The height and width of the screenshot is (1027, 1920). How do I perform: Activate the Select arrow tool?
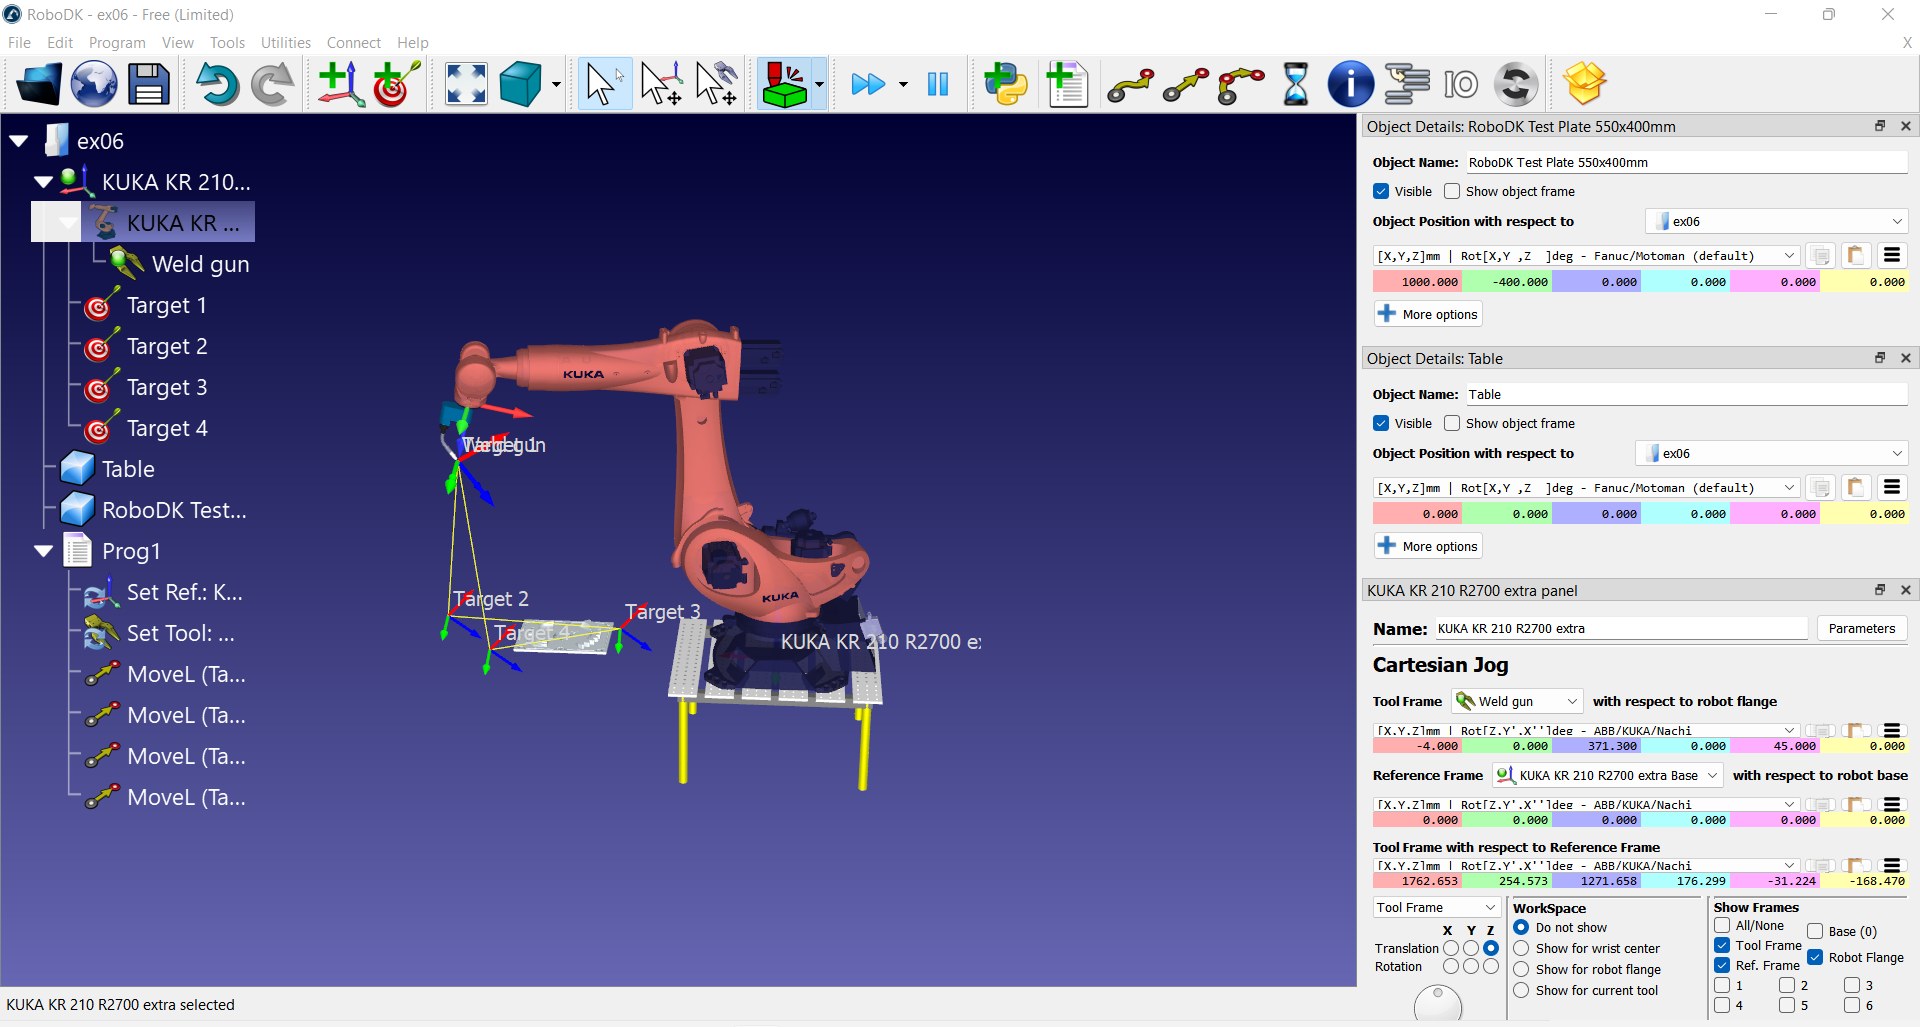[604, 84]
